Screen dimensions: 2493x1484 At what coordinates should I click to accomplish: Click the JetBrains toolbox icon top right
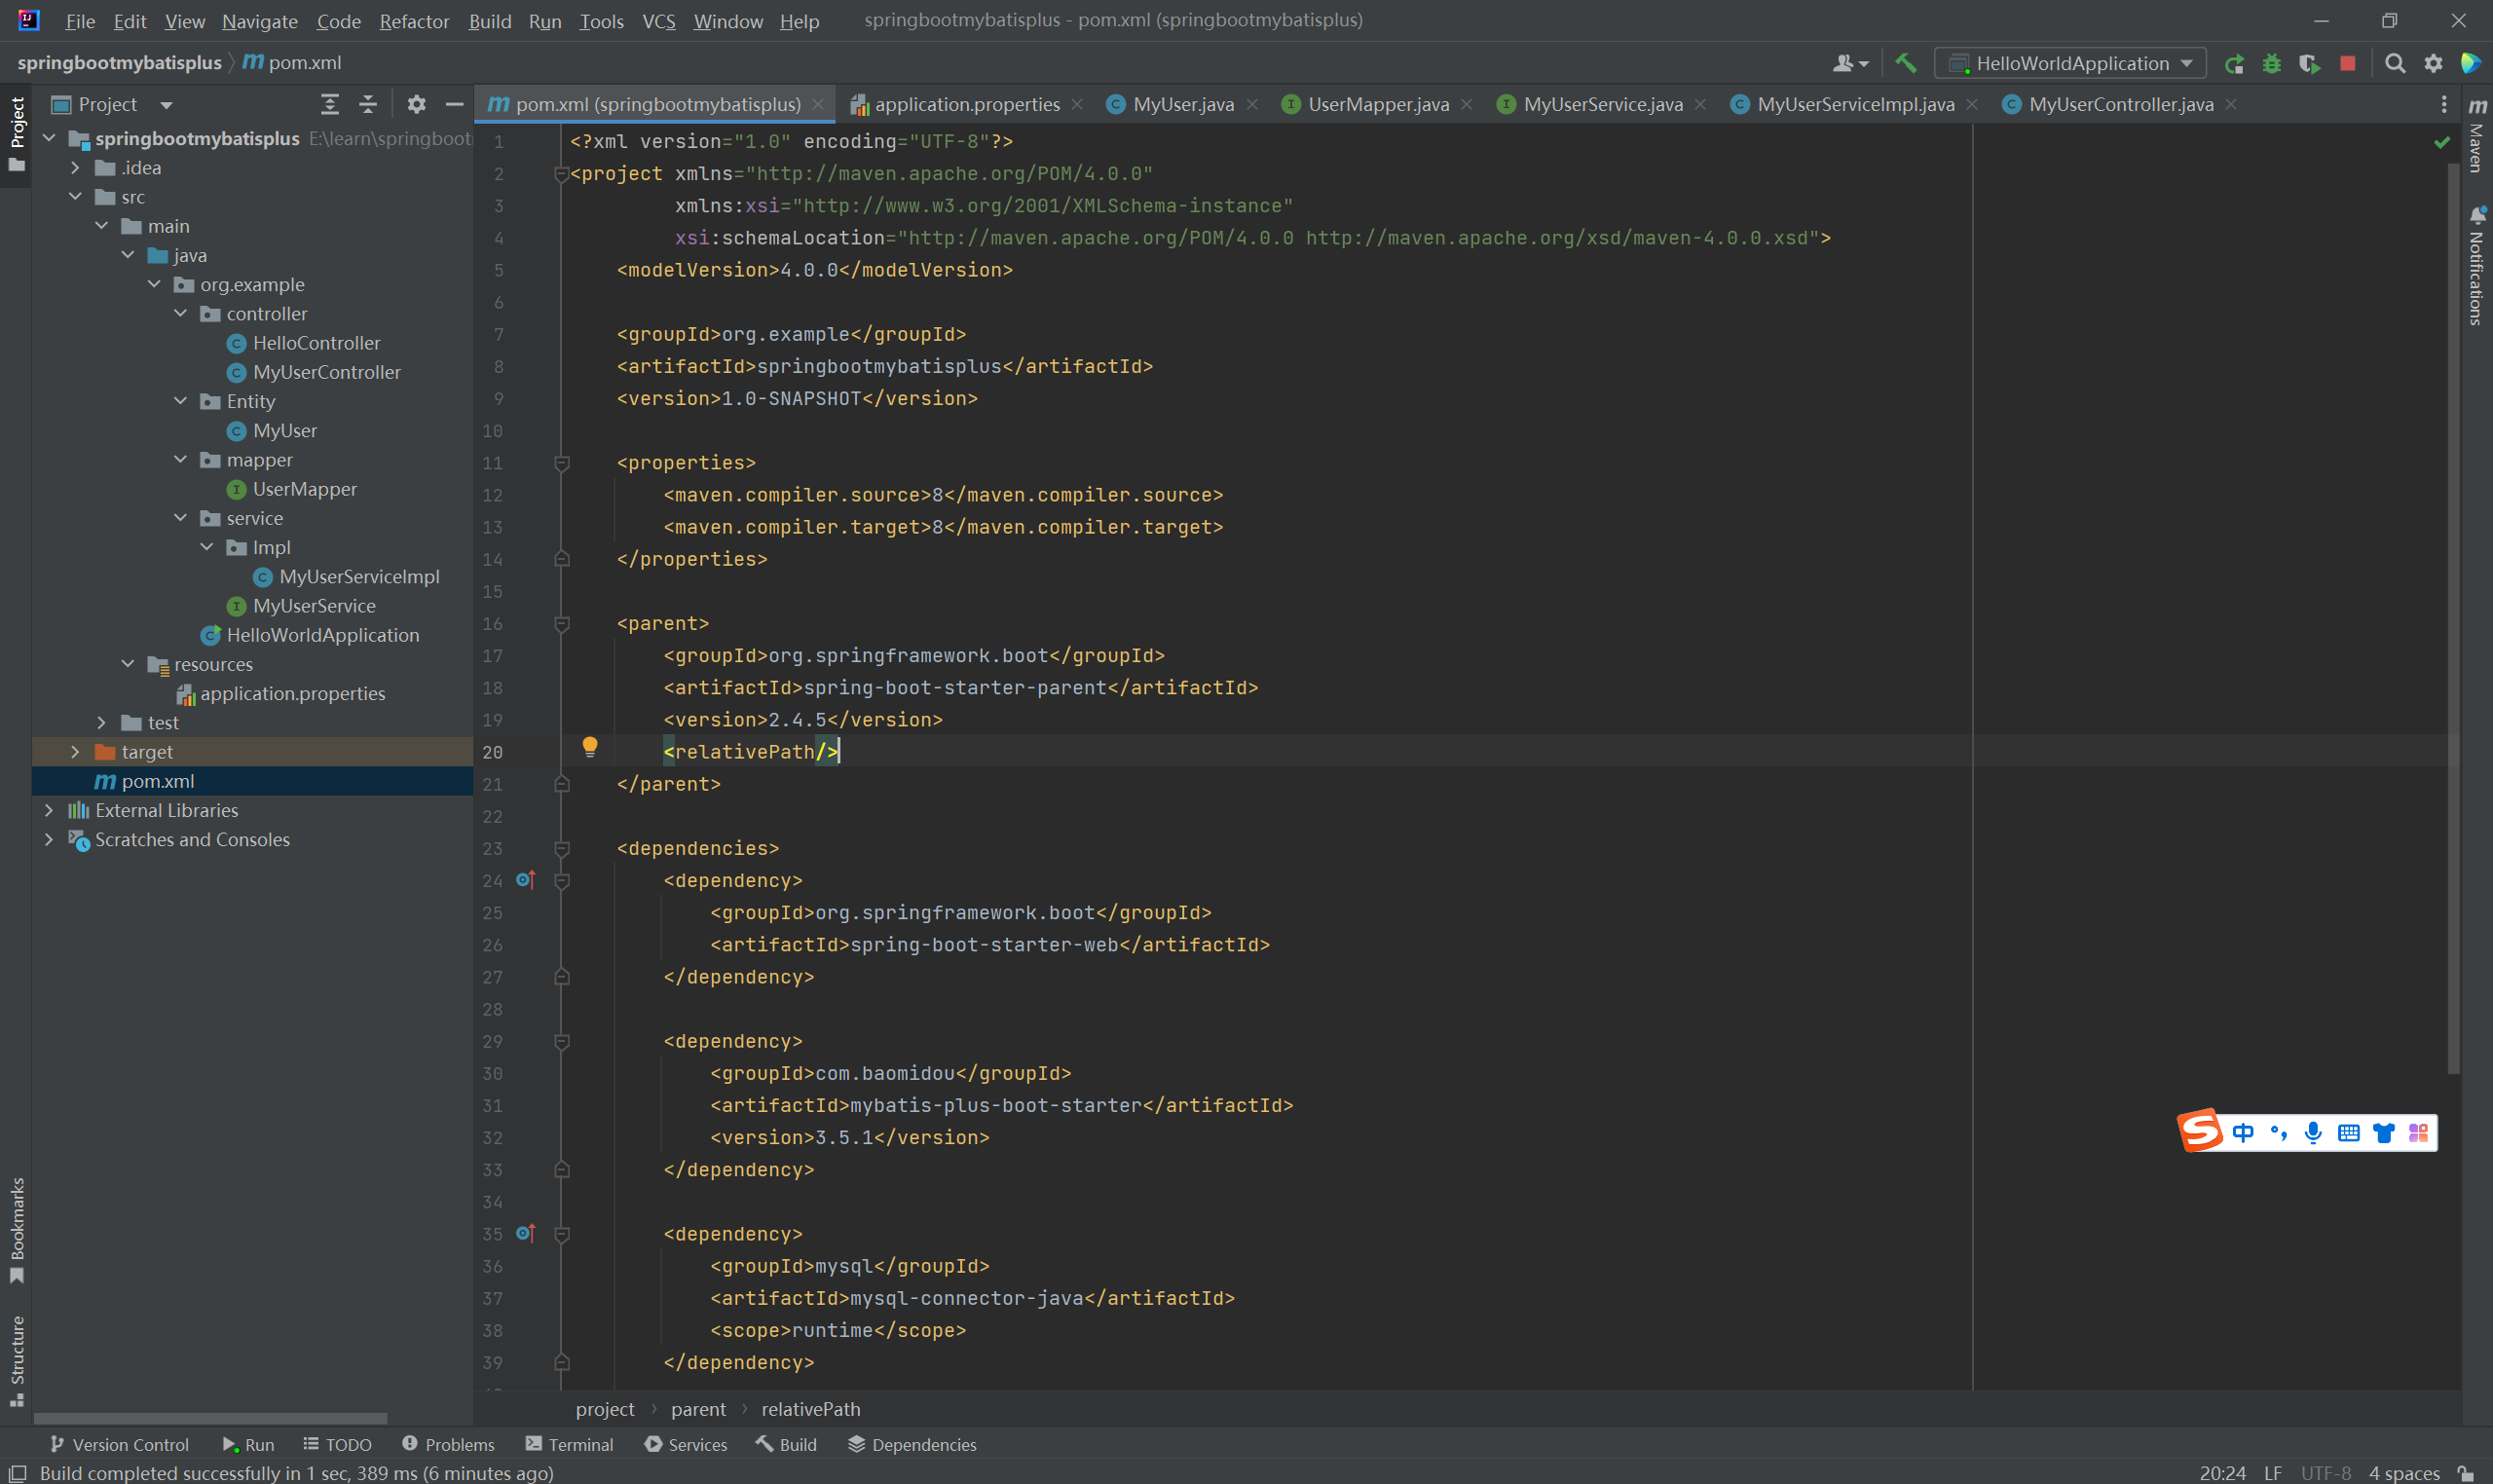[2471, 63]
